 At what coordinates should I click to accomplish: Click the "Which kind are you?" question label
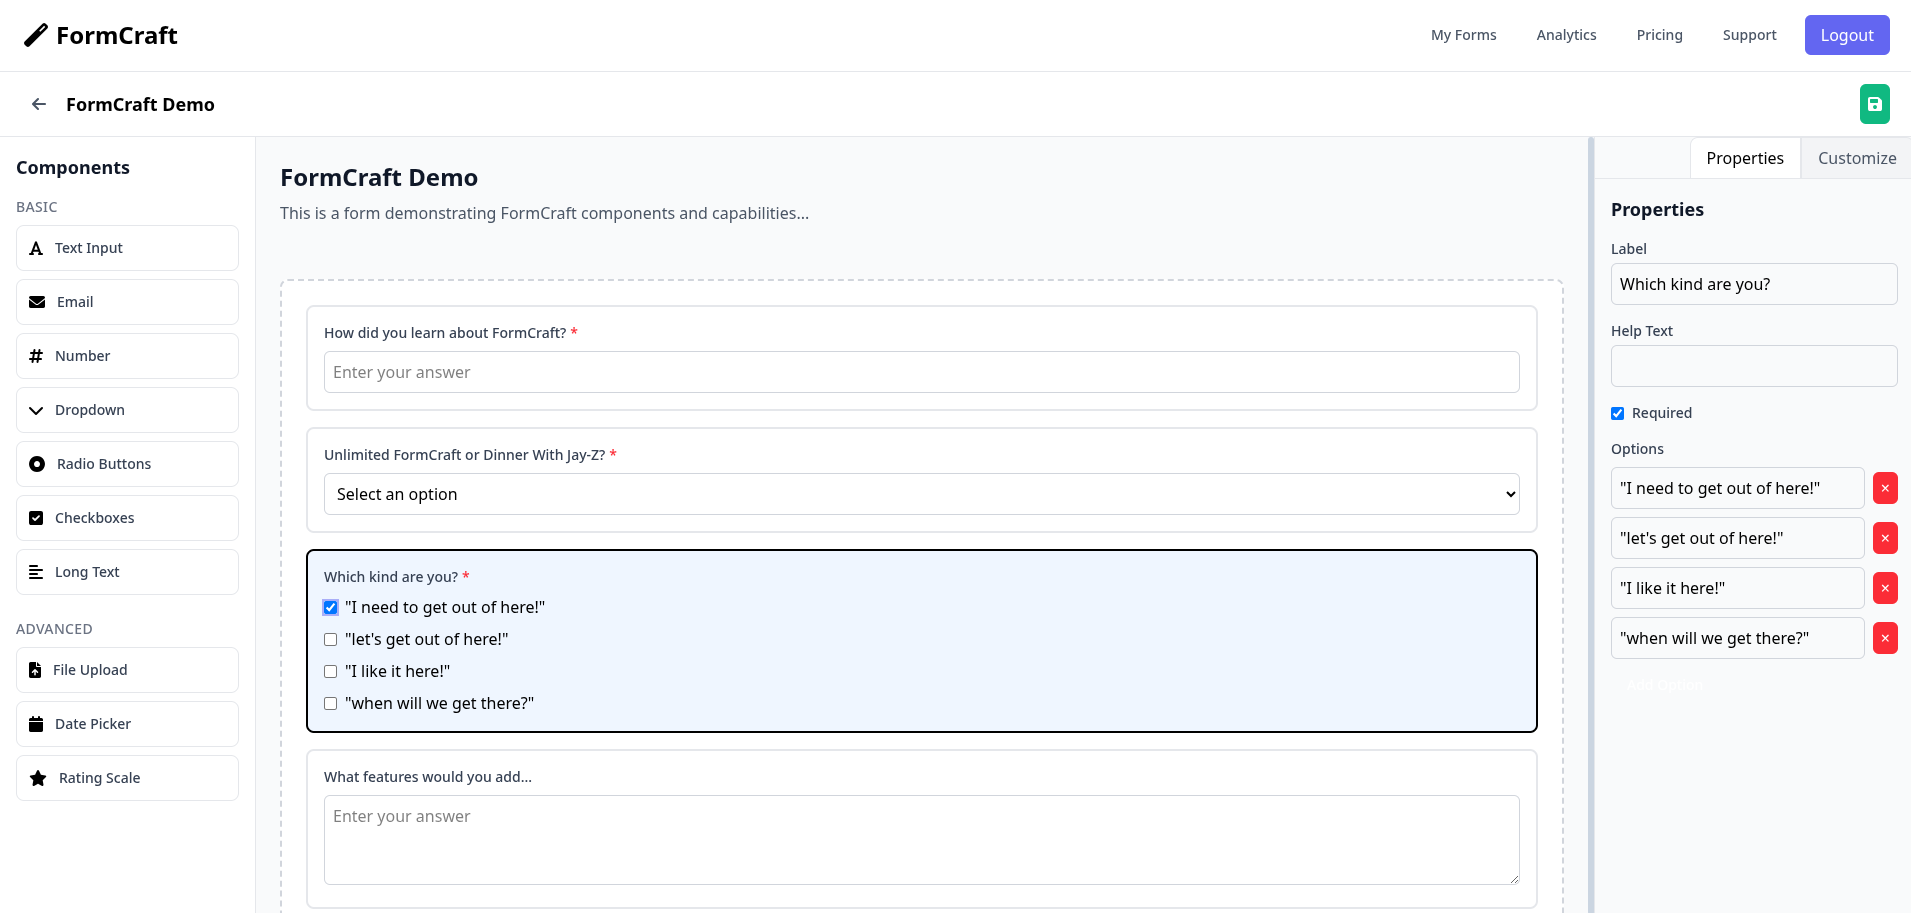click(x=391, y=577)
